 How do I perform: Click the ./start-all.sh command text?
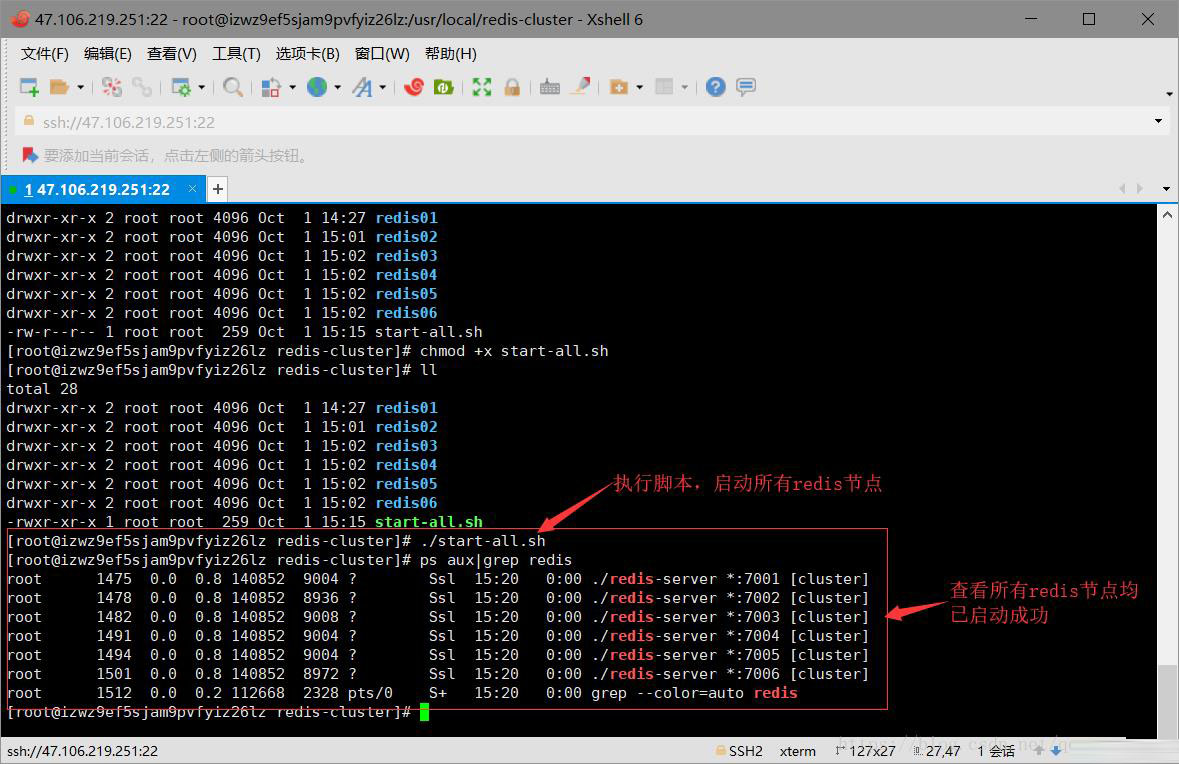[483, 541]
